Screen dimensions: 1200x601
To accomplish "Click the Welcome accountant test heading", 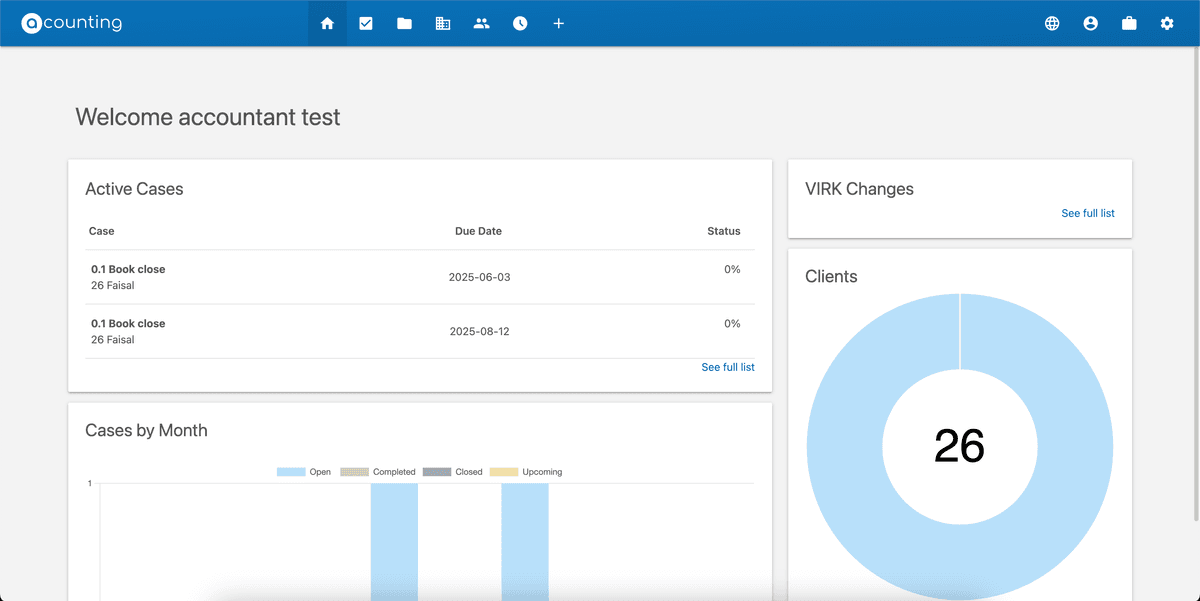I will click(x=208, y=117).
